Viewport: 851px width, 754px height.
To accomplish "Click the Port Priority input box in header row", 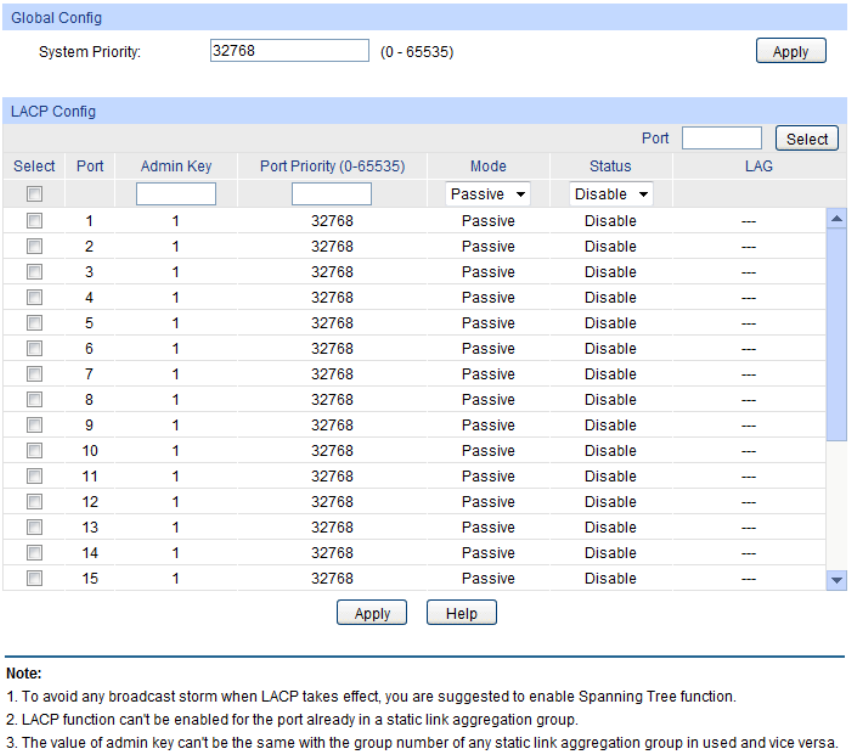I will pyautogui.click(x=331, y=194).
